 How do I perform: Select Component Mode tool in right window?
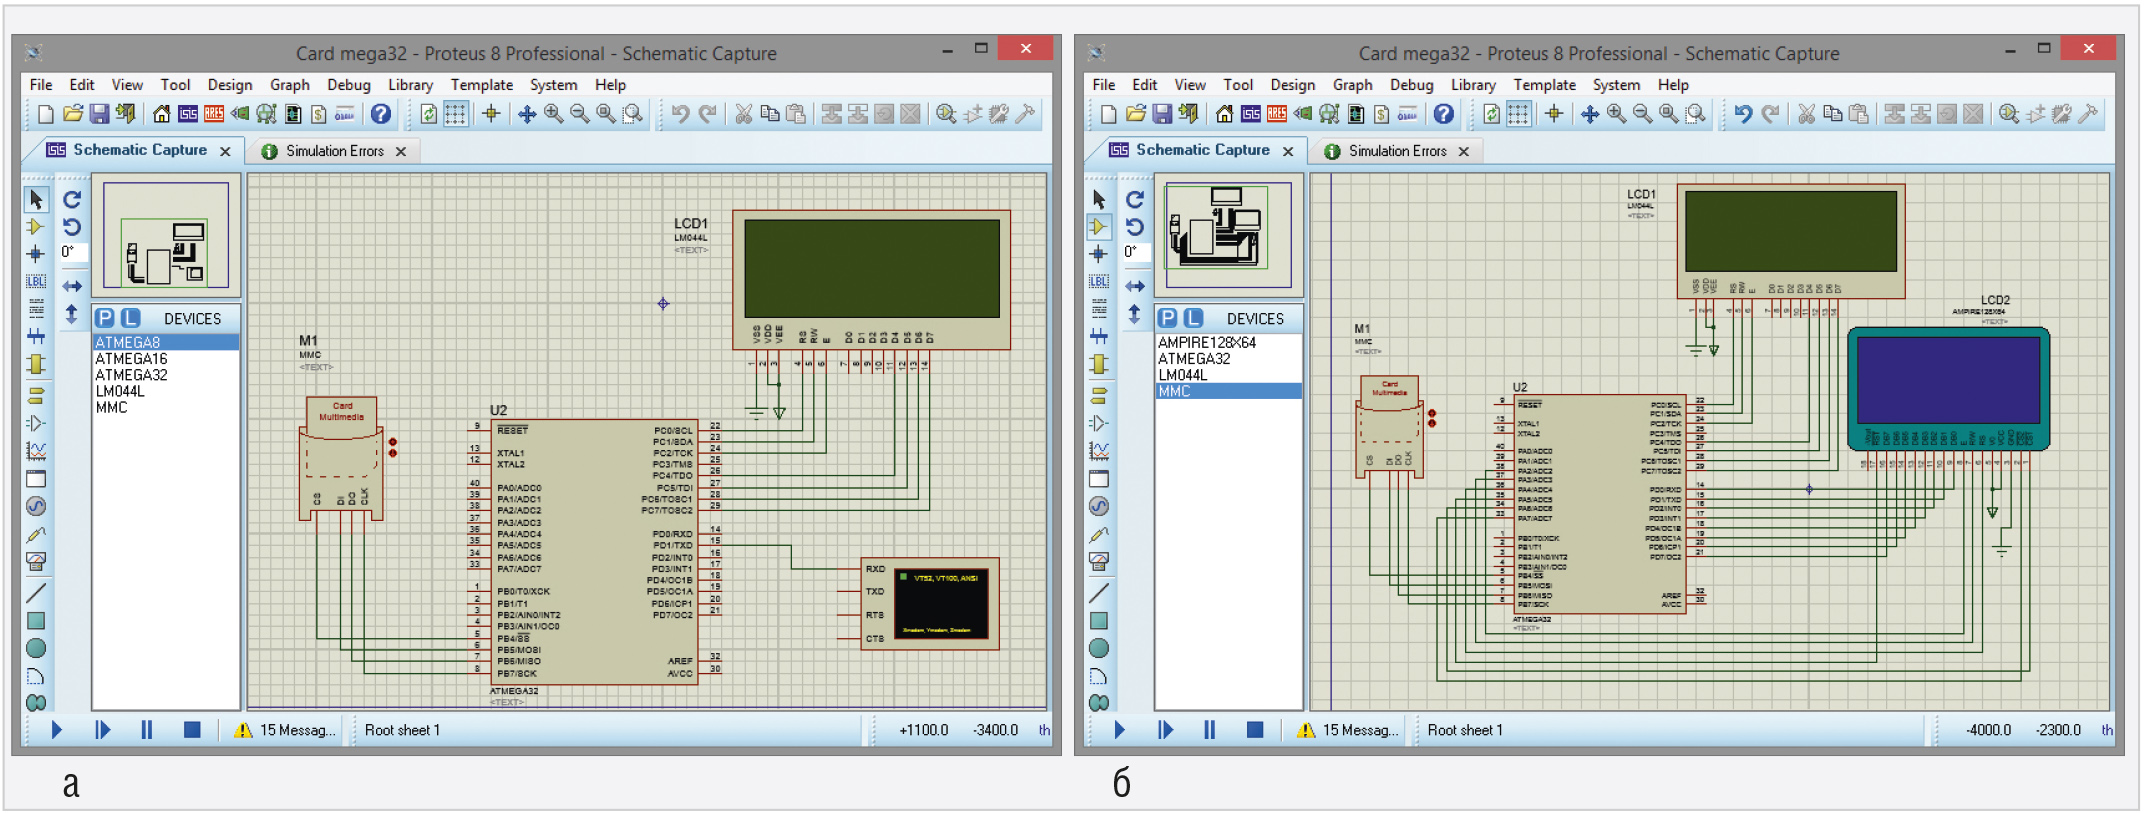(1099, 227)
